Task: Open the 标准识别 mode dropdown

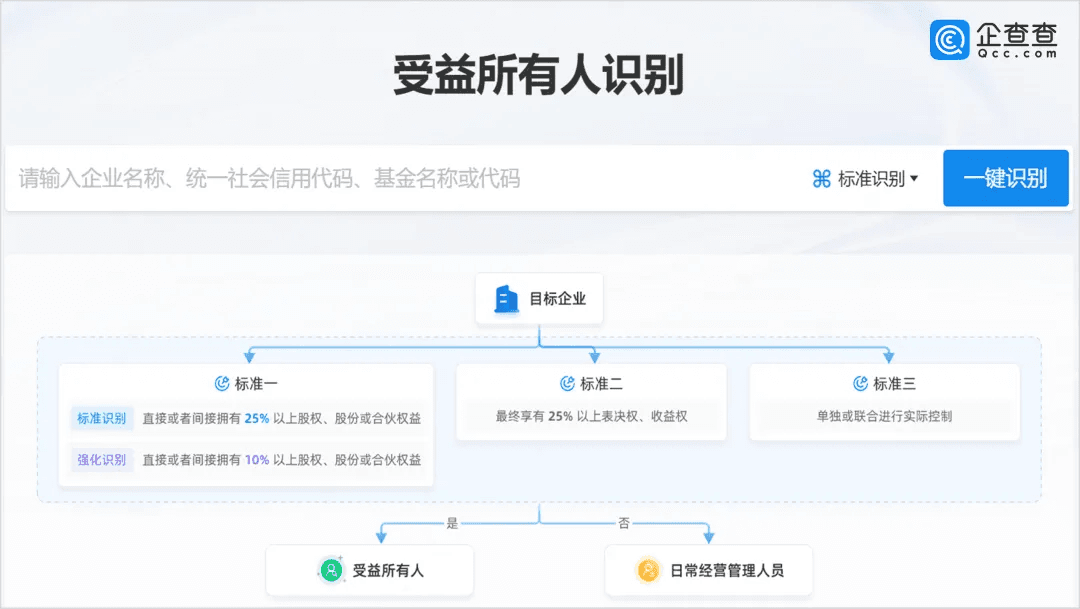Action: (866, 179)
